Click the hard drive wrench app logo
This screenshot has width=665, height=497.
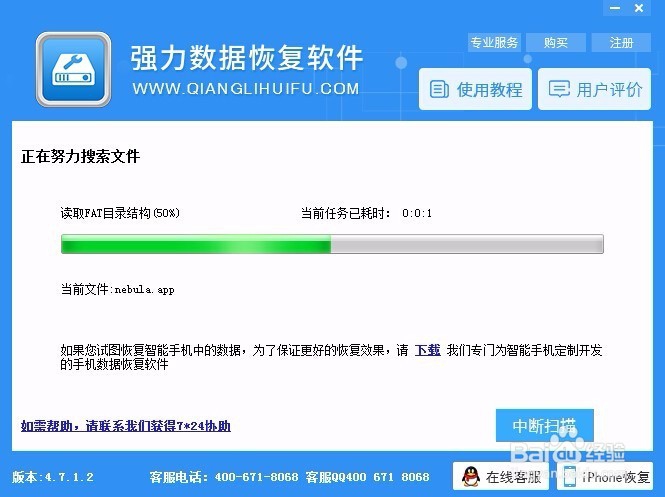[x=74, y=70]
